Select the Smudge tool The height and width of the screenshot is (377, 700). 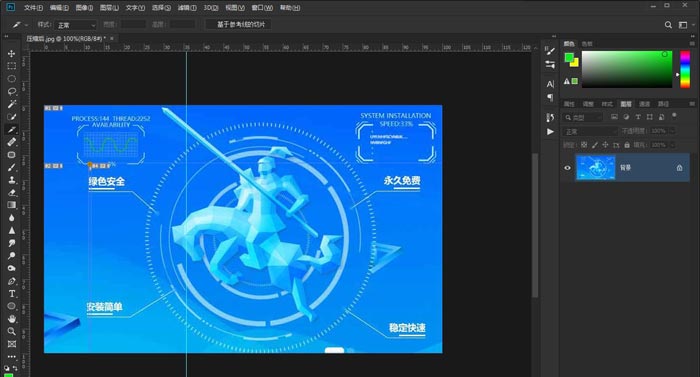tap(12, 243)
